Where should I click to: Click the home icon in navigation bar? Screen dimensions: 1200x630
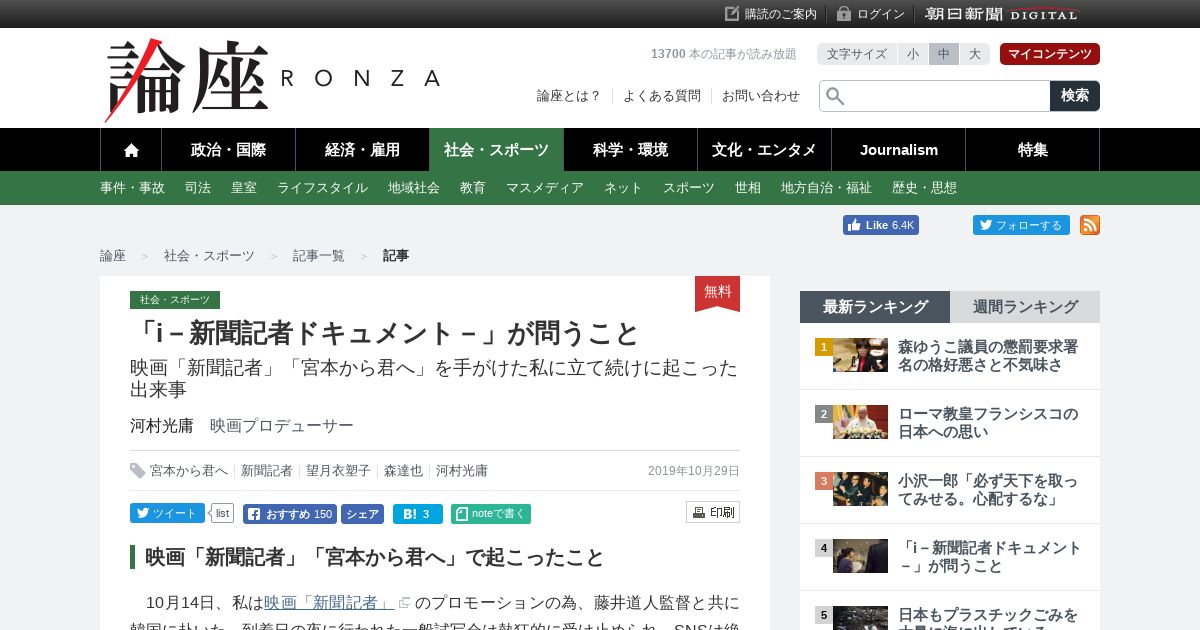click(x=131, y=150)
